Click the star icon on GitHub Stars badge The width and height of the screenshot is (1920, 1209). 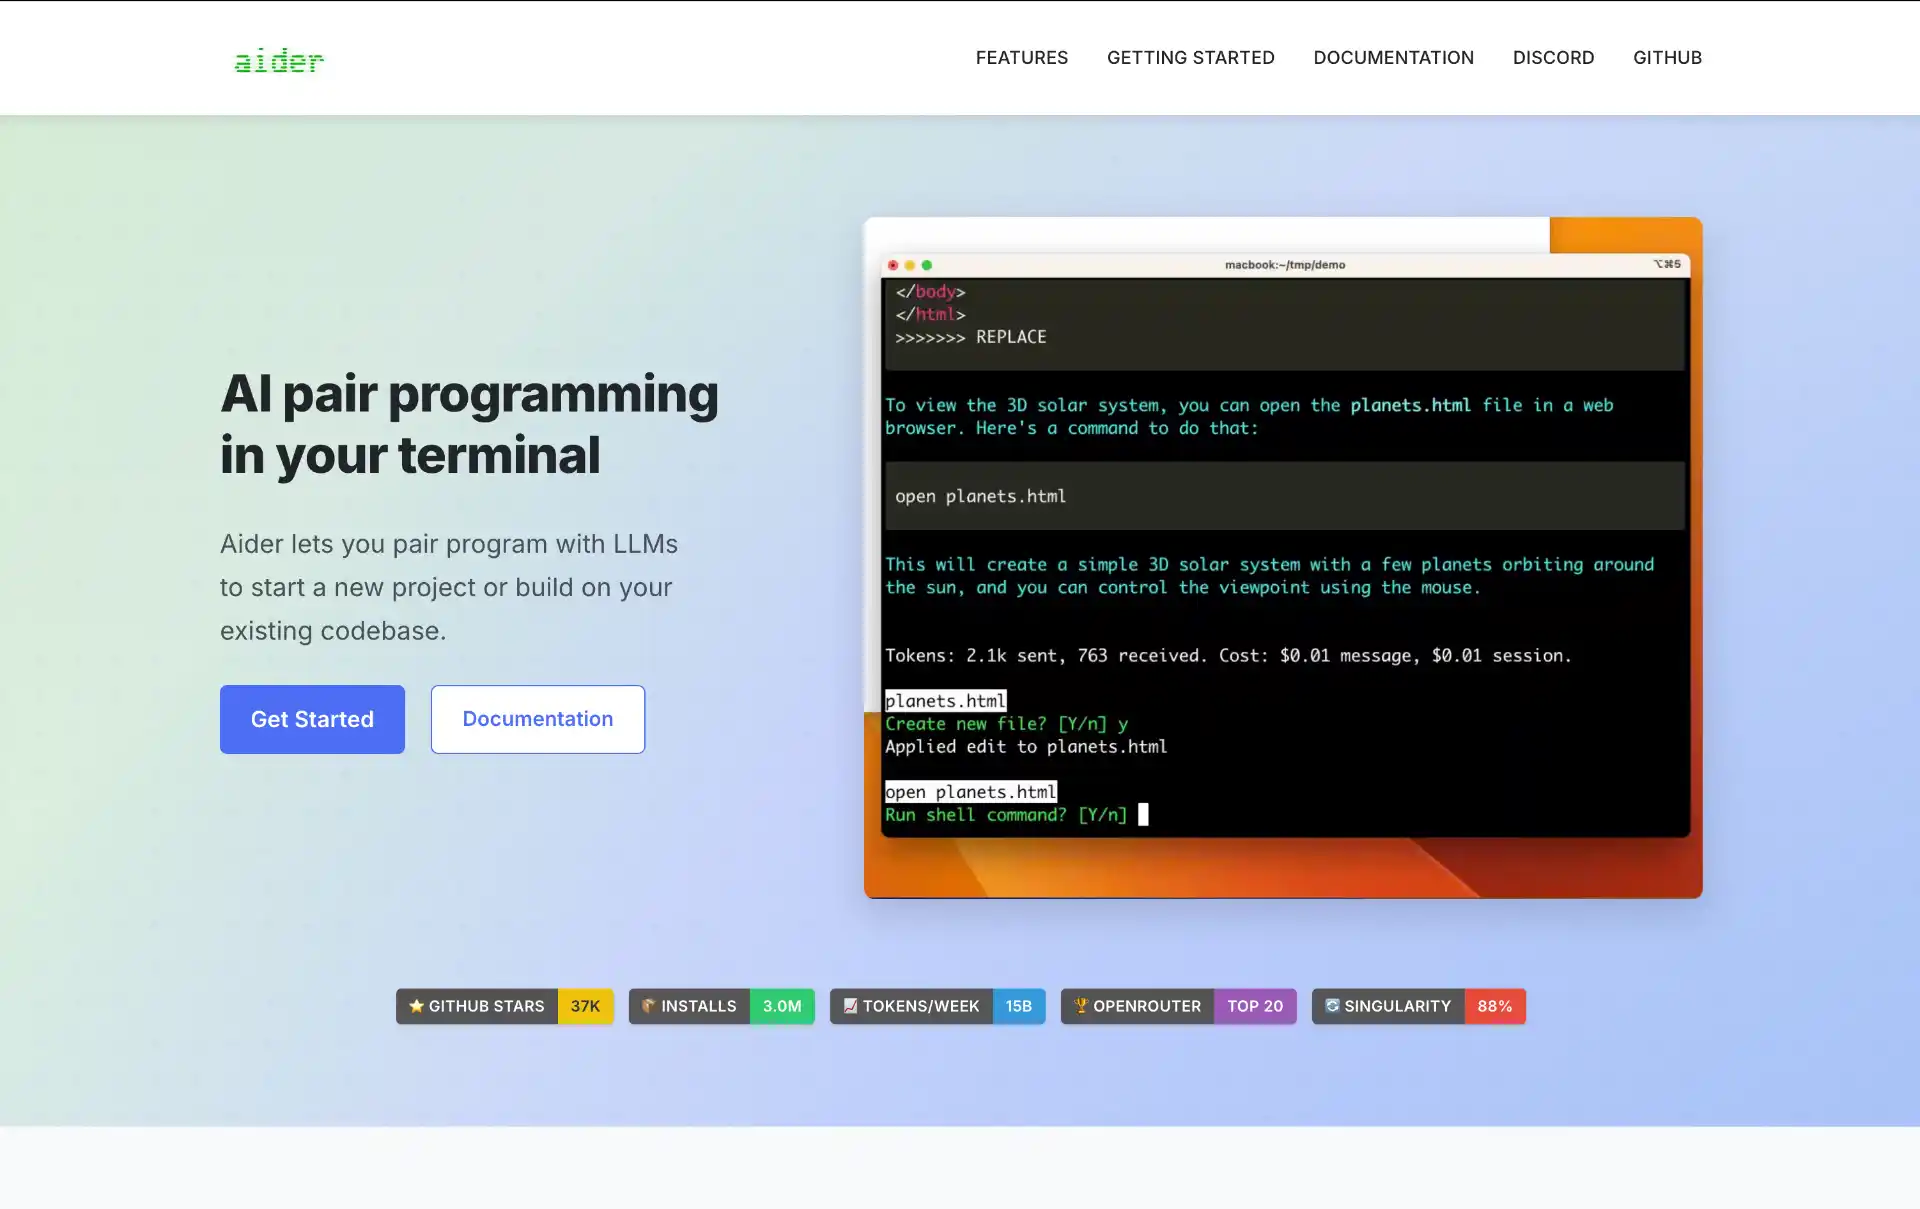416,1006
